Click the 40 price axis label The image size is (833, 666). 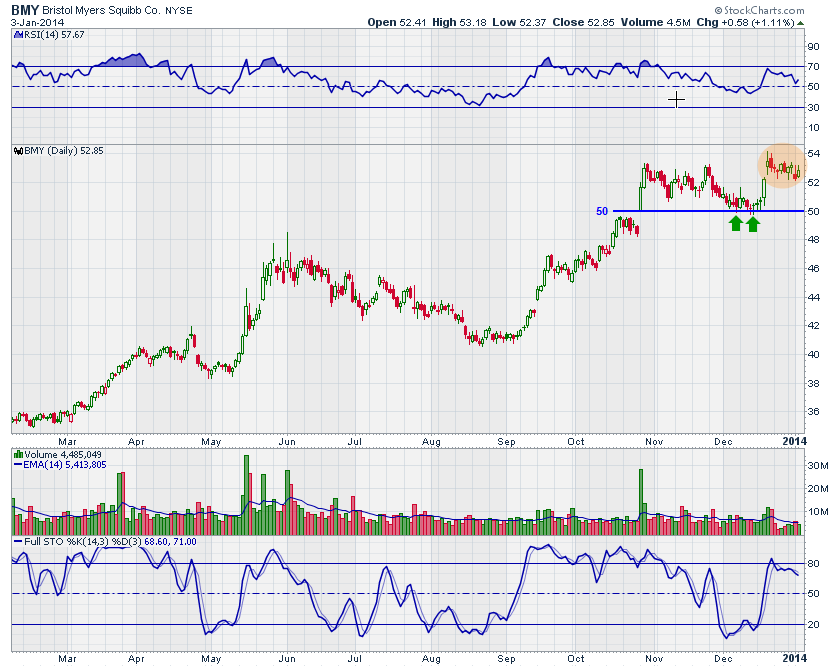[813, 354]
